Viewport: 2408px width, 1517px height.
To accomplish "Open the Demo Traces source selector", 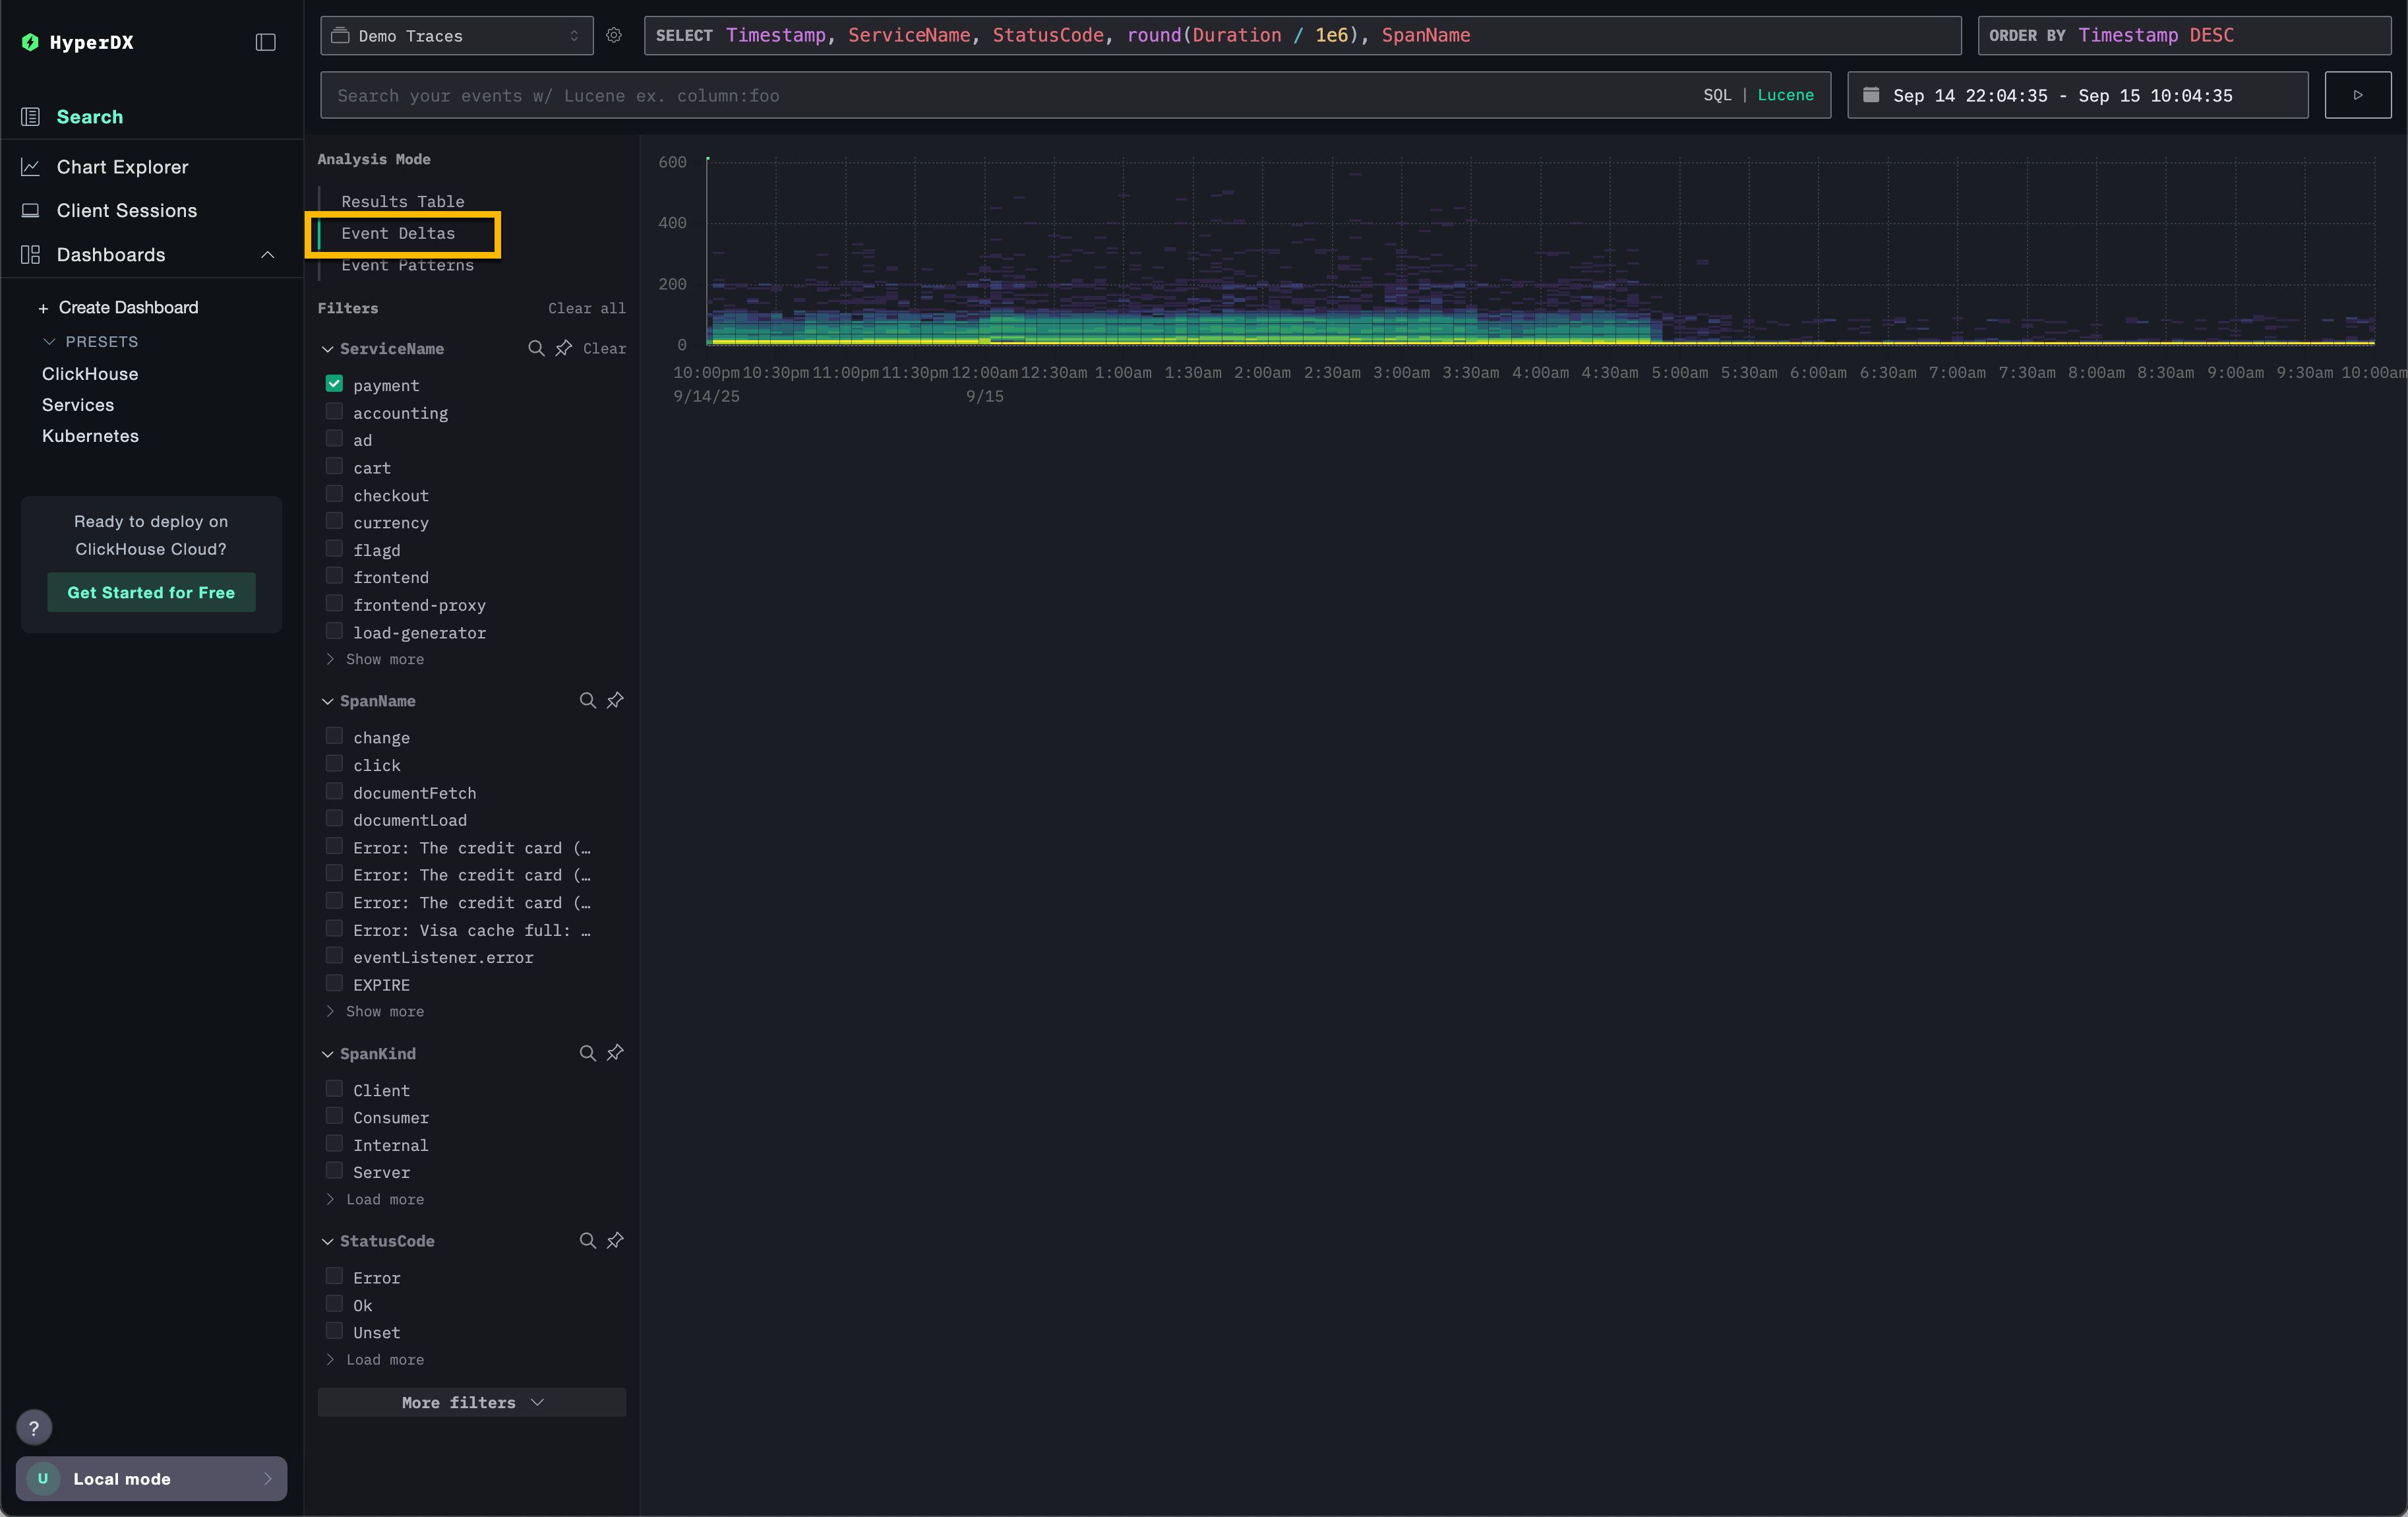I will coord(455,35).
